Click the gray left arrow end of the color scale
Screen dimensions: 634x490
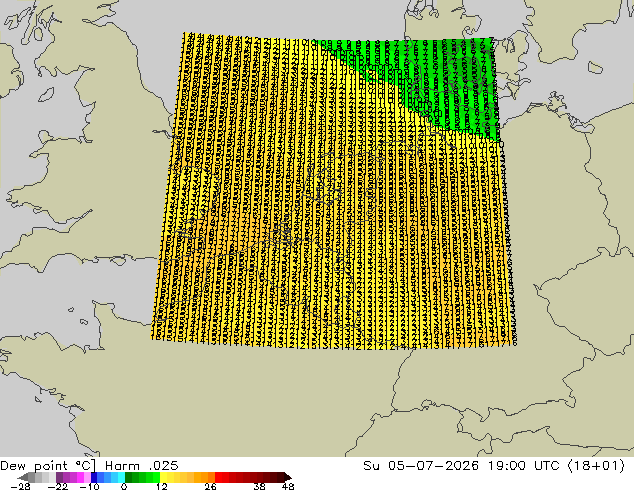tap(23, 477)
